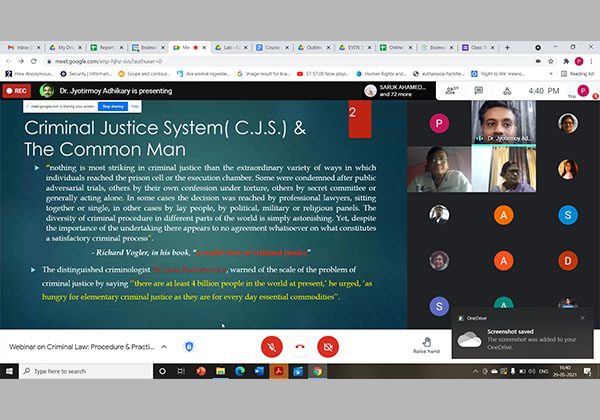Open the Human Rights bookmark
600x420 pixels.
[387, 73]
